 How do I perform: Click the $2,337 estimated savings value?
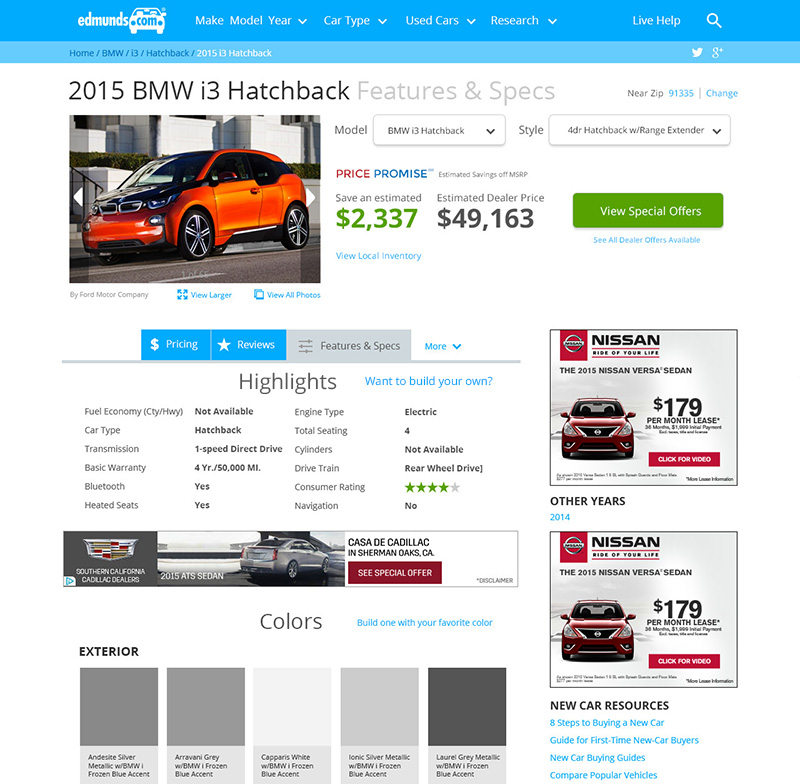click(x=377, y=219)
